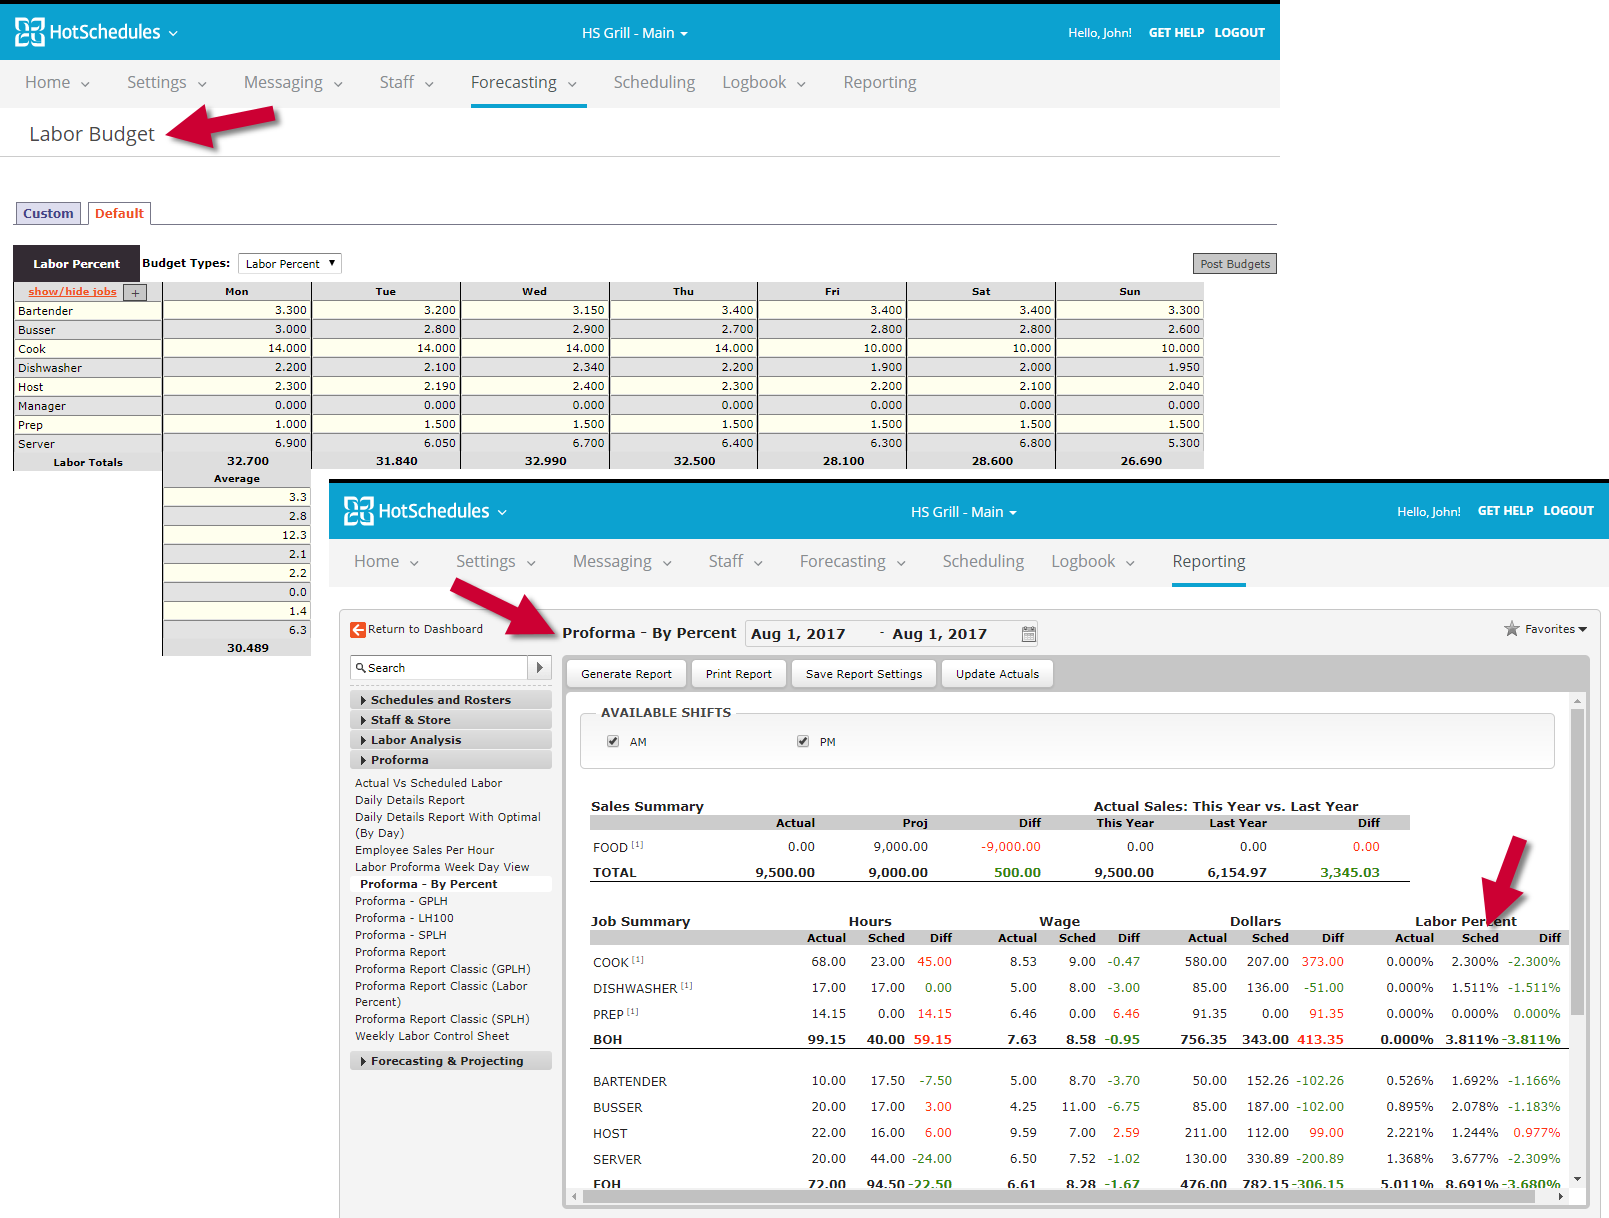The height and width of the screenshot is (1218, 1609).
Task: Open Settings menu in Labor Budget window
Action: pos(166,83)
